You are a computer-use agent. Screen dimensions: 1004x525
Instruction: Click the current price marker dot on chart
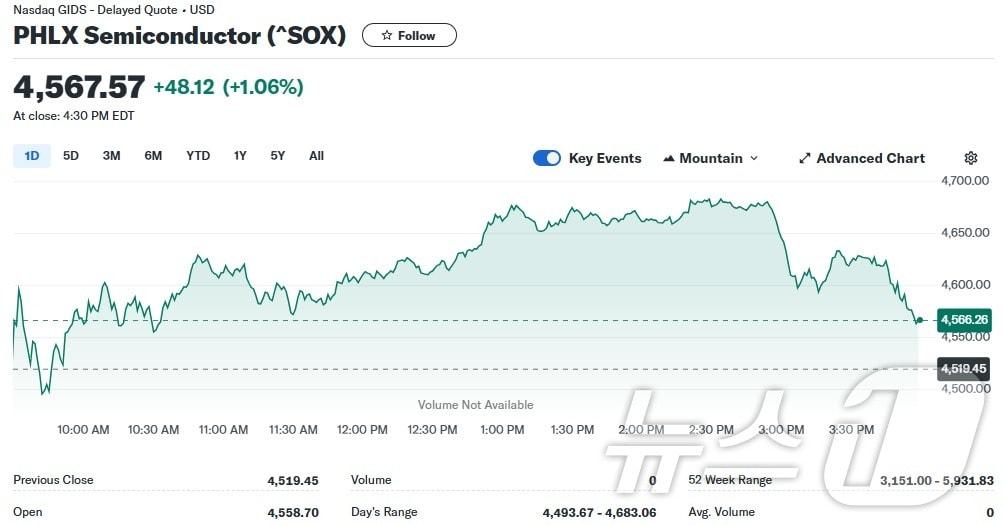[x=919, y=320]
